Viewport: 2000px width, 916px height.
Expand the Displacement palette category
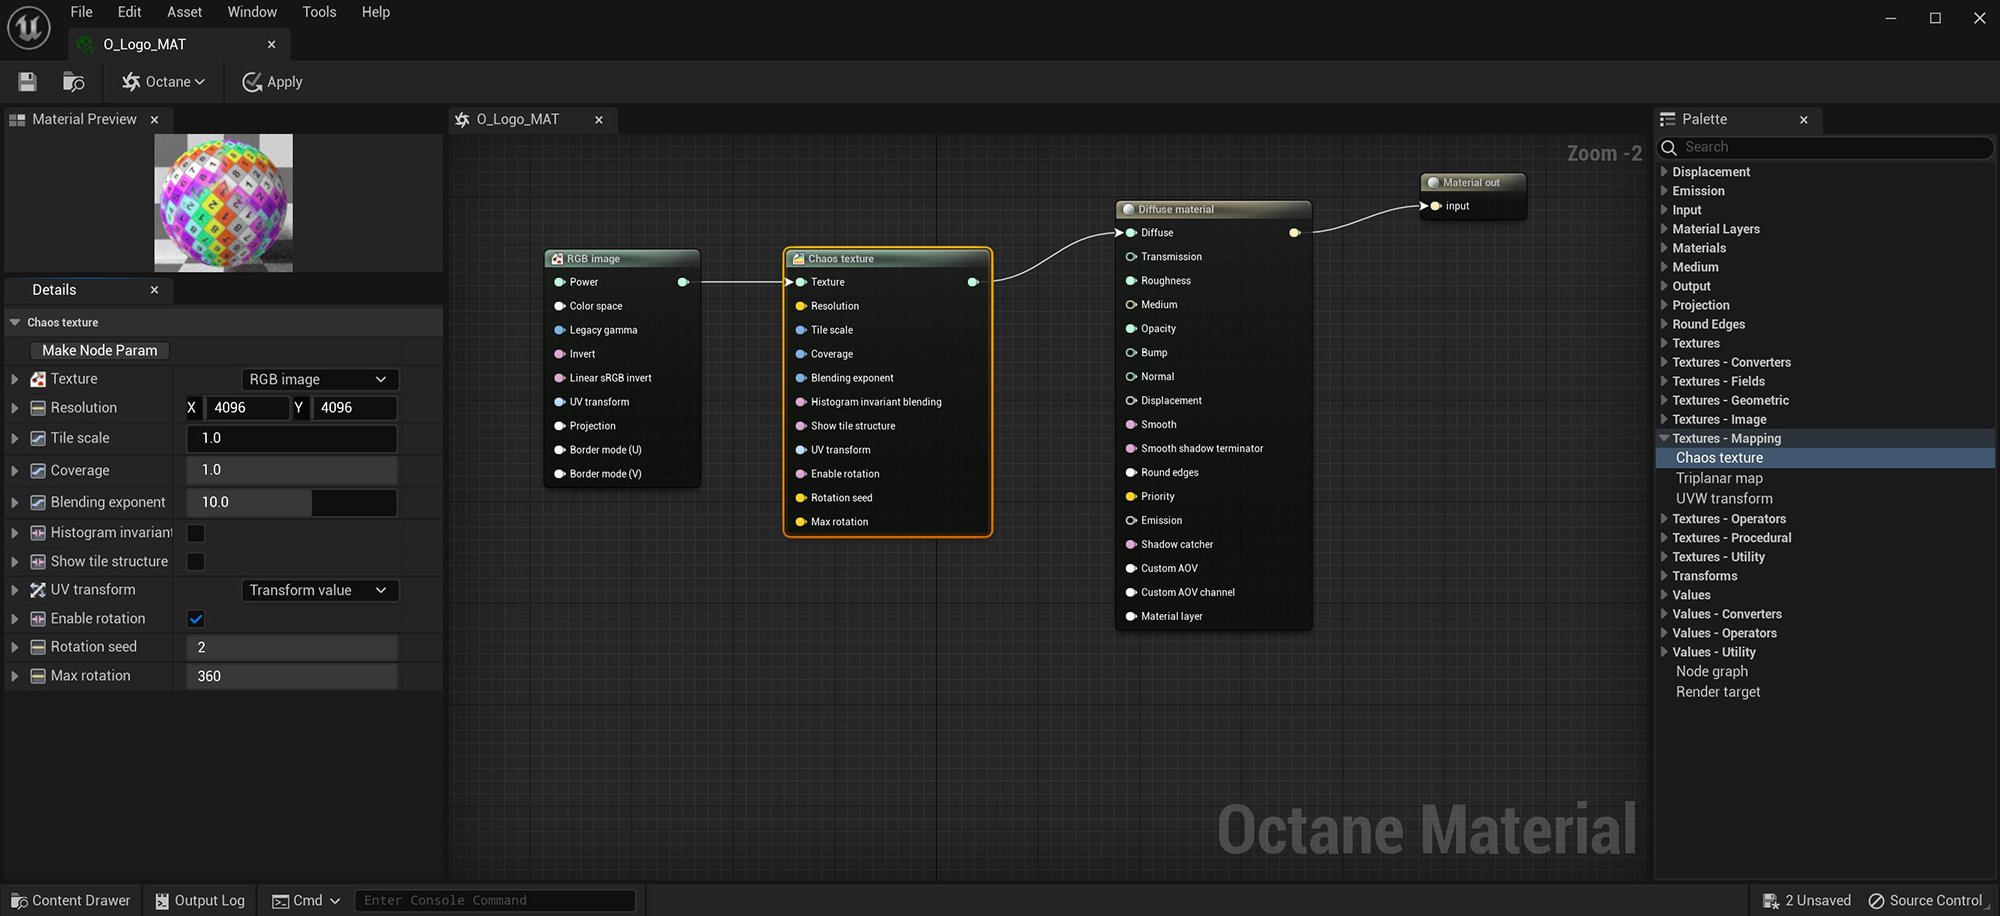coord(1665,172)
